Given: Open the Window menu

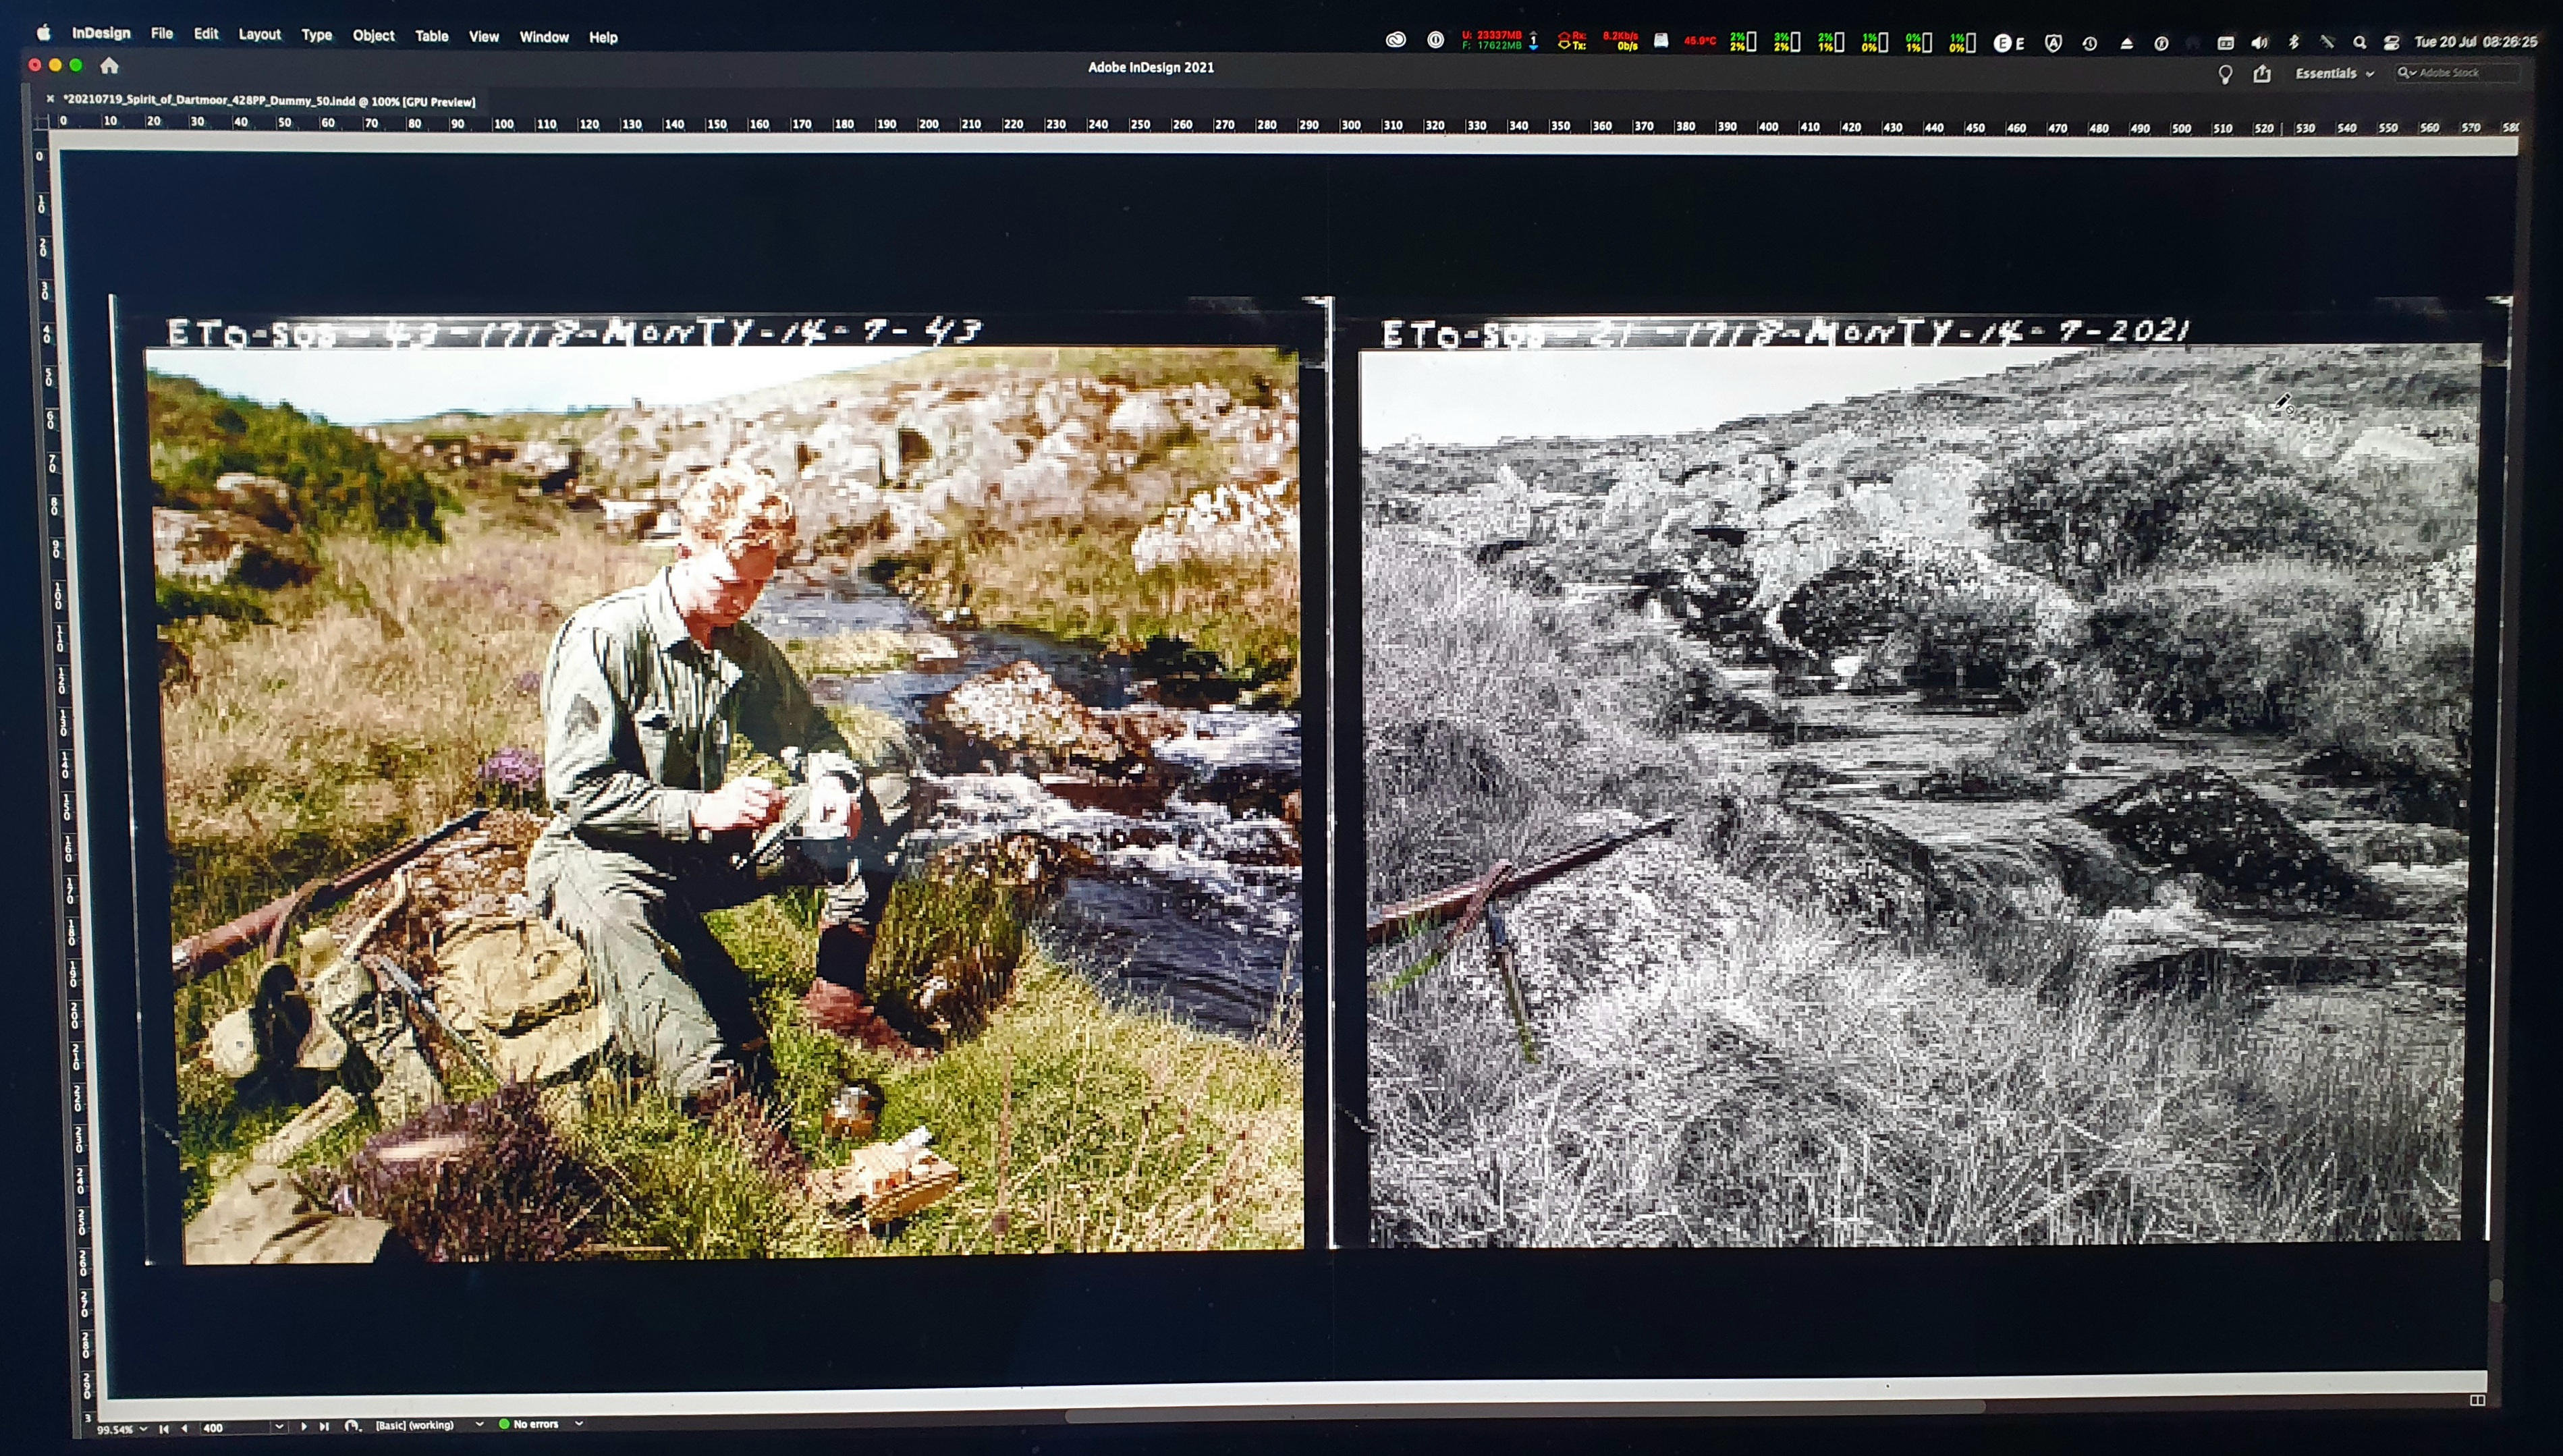Looking at the screenshot, I should click(x=544, y=37).
